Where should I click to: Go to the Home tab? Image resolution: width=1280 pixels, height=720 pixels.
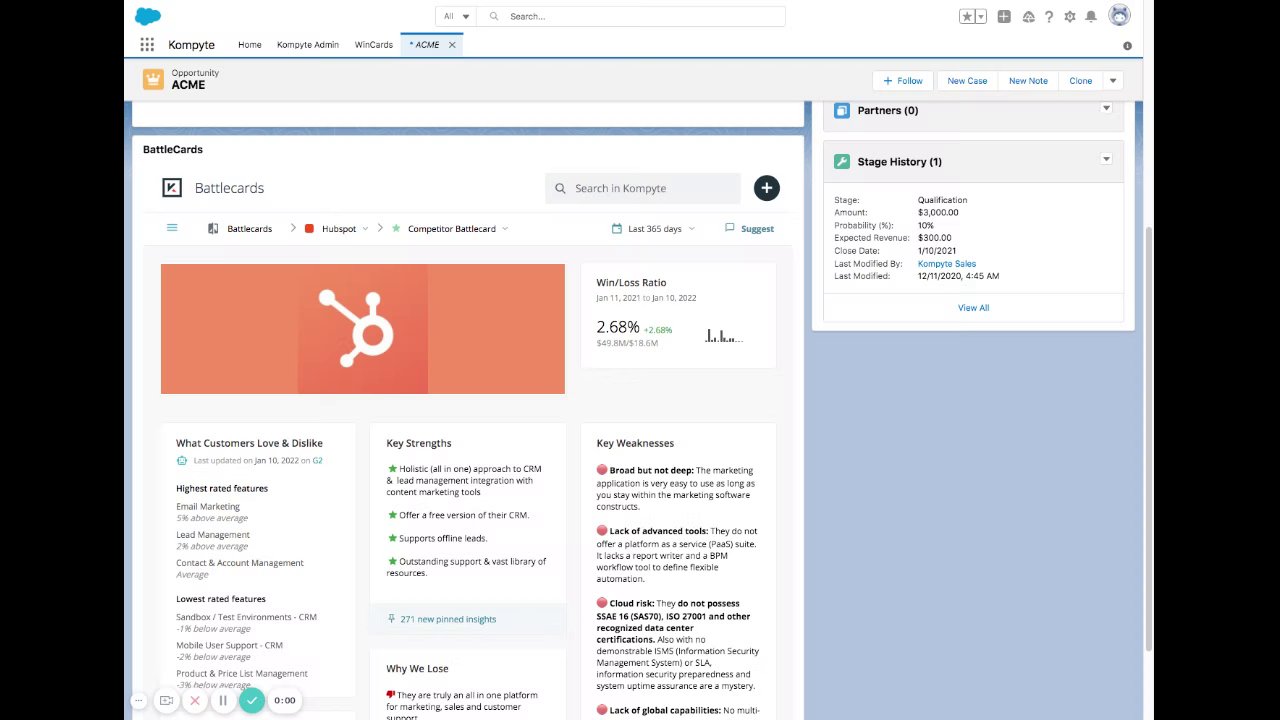click(x=250, y=45)
